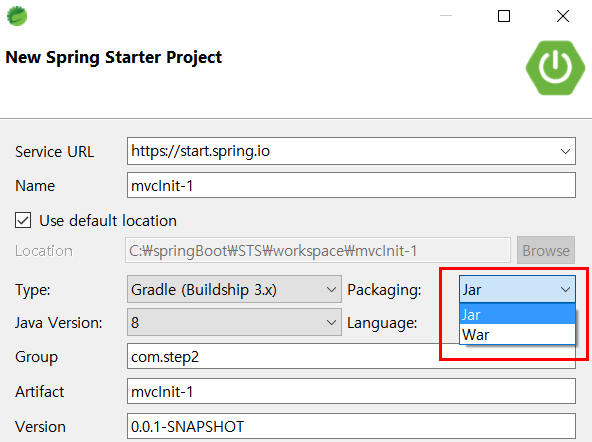Viewport: 592px width, 442px height.
Task: Choose War from the Packaging list
Action: coord(517,335)
